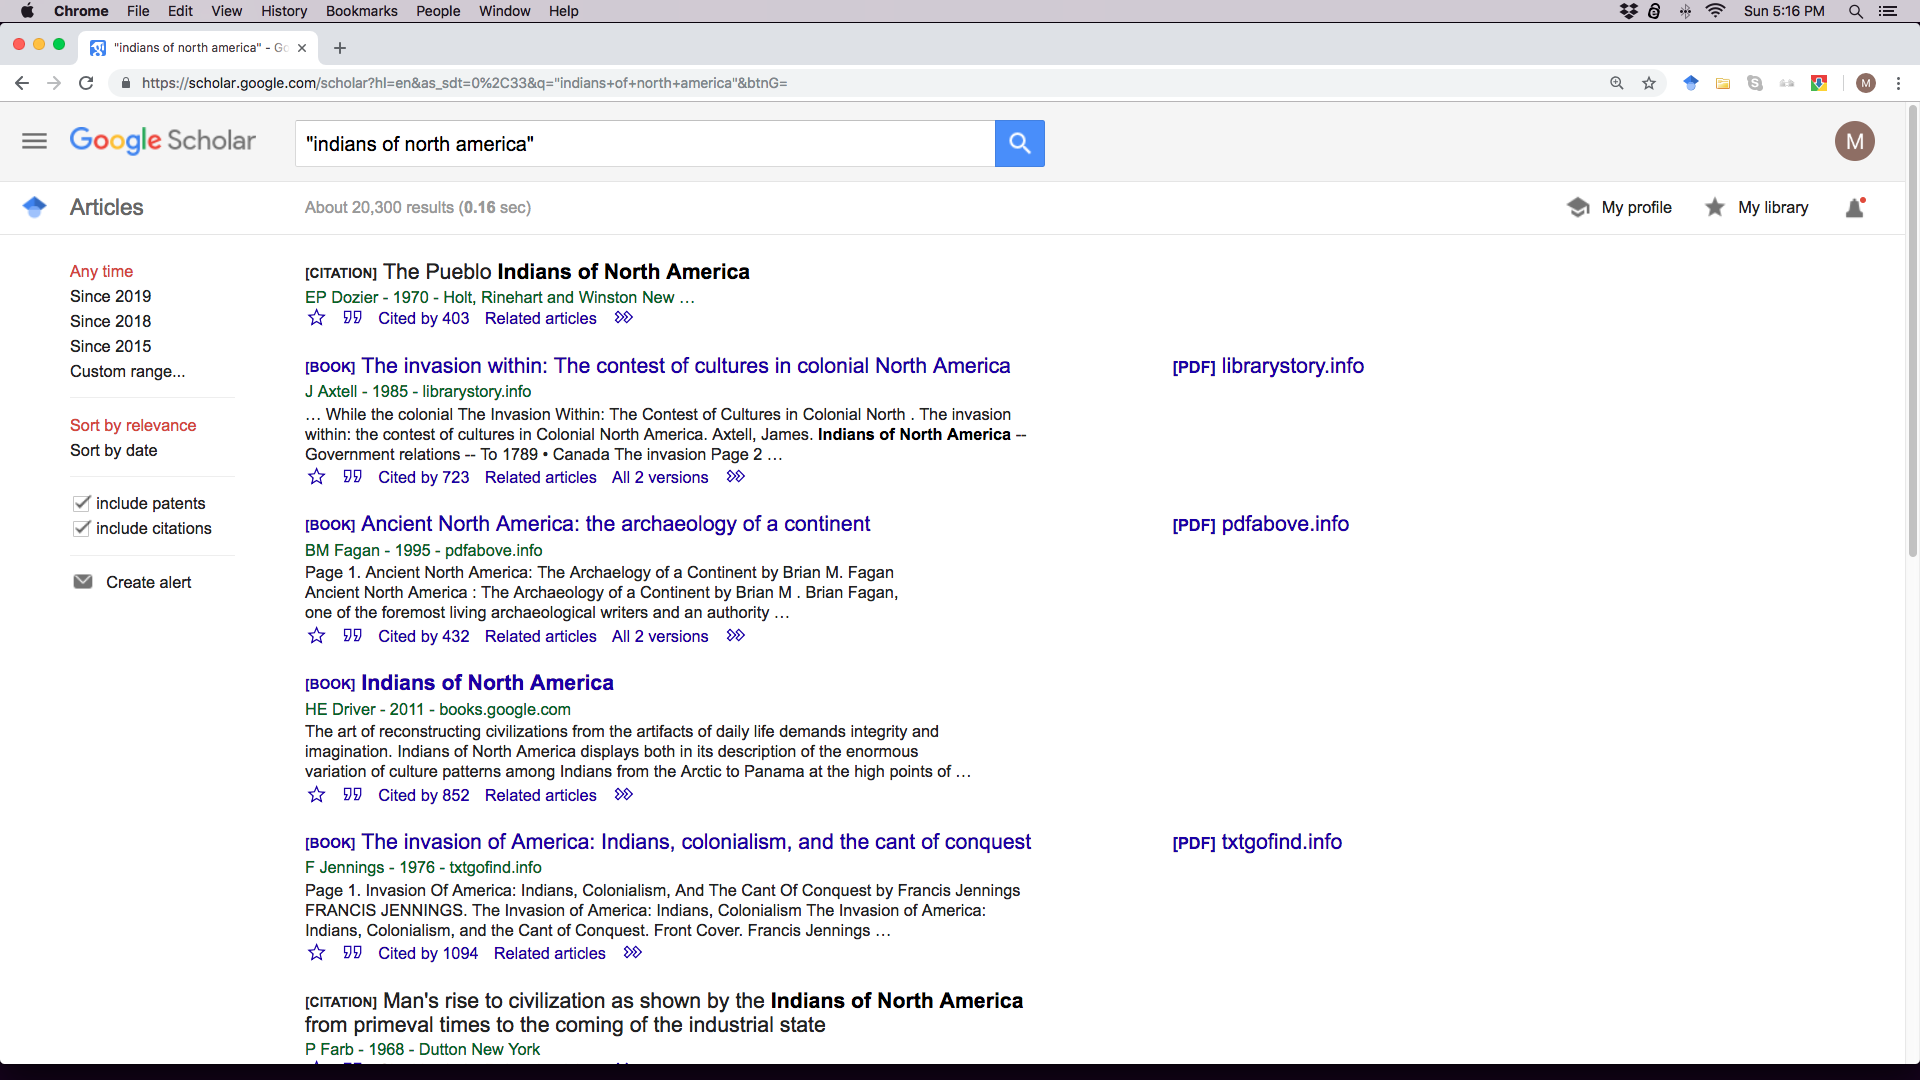Viewport: 1920px width, 1080px height.
Task: Uncheck the include citations checkbox
Action: click(x=82, y=528)
